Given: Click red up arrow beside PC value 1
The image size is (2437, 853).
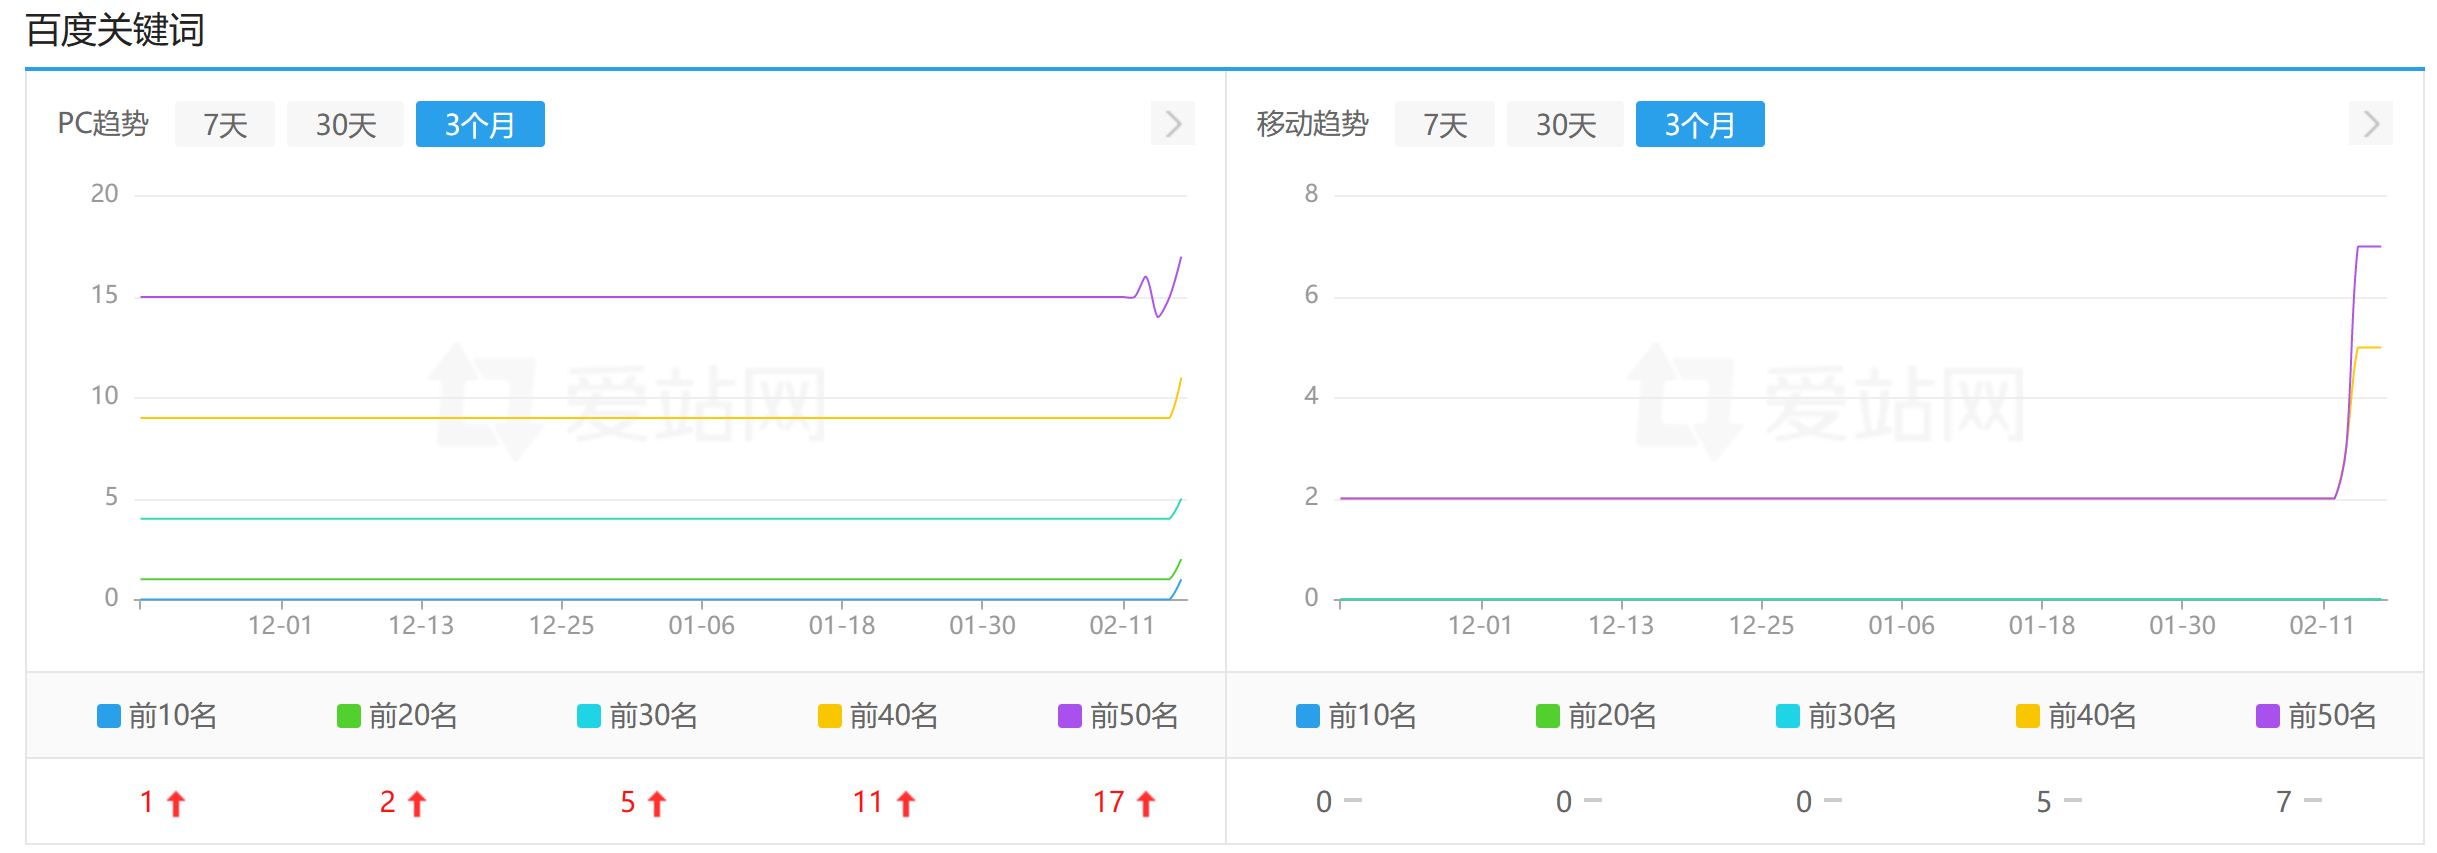Looking at the screenshot, I should pyautogui.click(x=176, y=804).
